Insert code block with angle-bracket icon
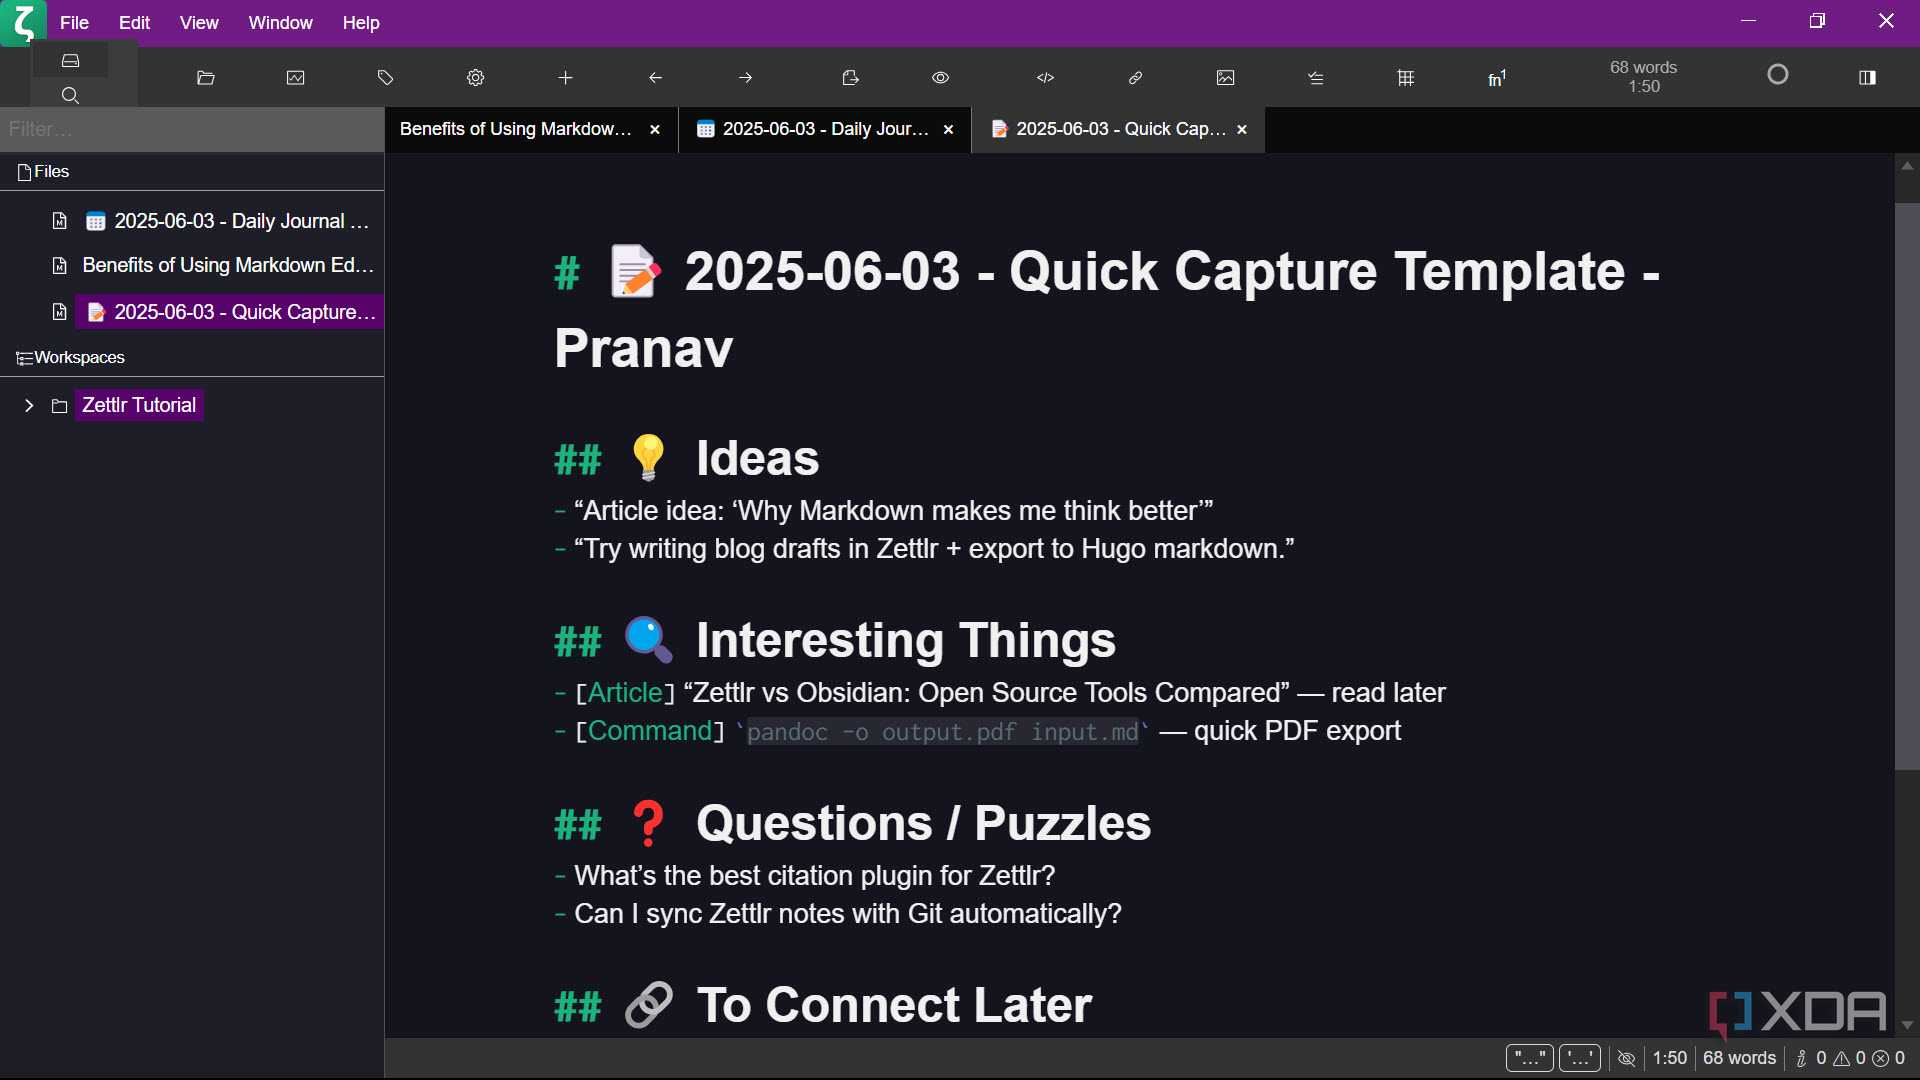 point(1046,78)
